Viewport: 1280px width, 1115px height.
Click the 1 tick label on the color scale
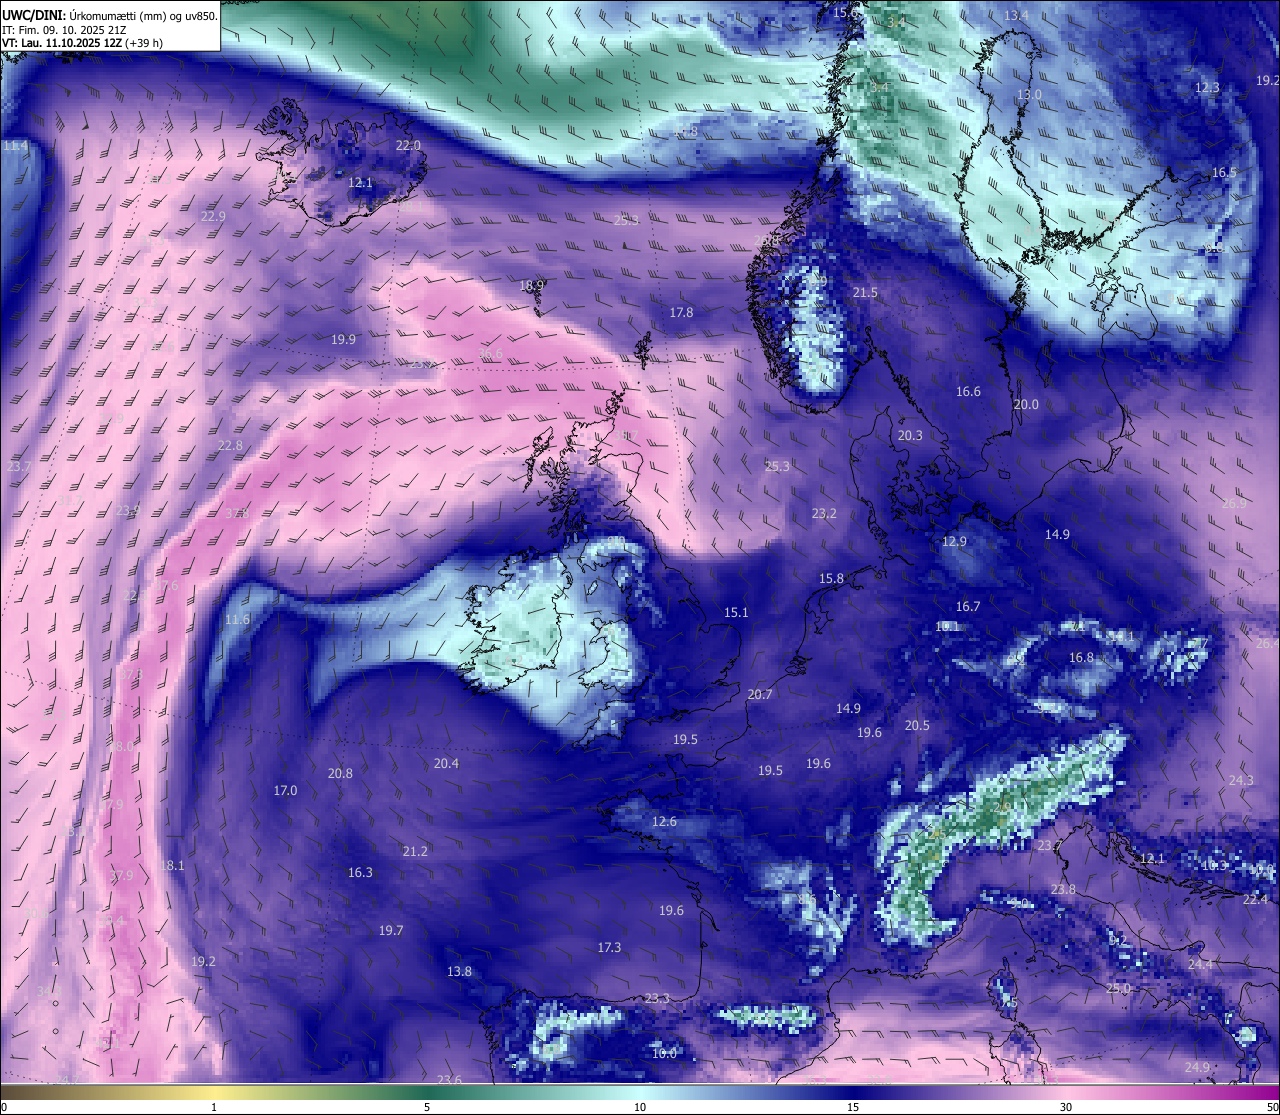214,1107
